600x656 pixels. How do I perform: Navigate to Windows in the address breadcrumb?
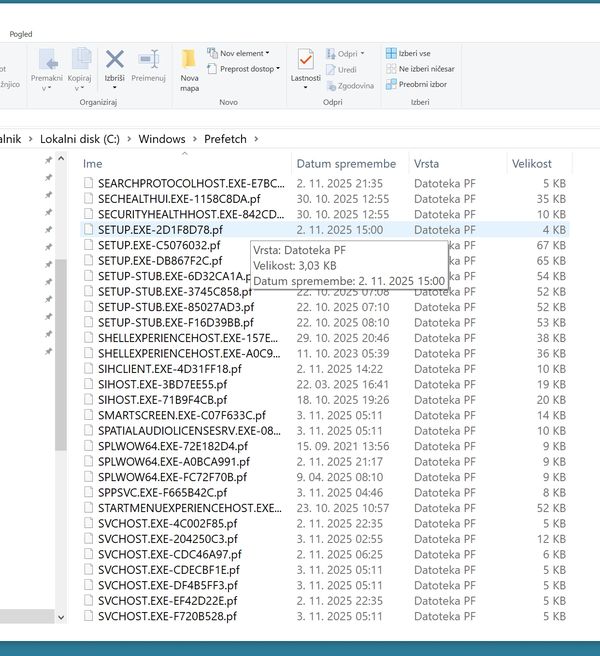pos(161,139)
